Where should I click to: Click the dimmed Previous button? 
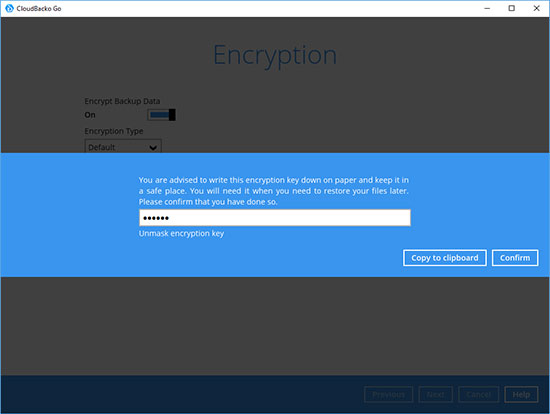pos(389,395)
